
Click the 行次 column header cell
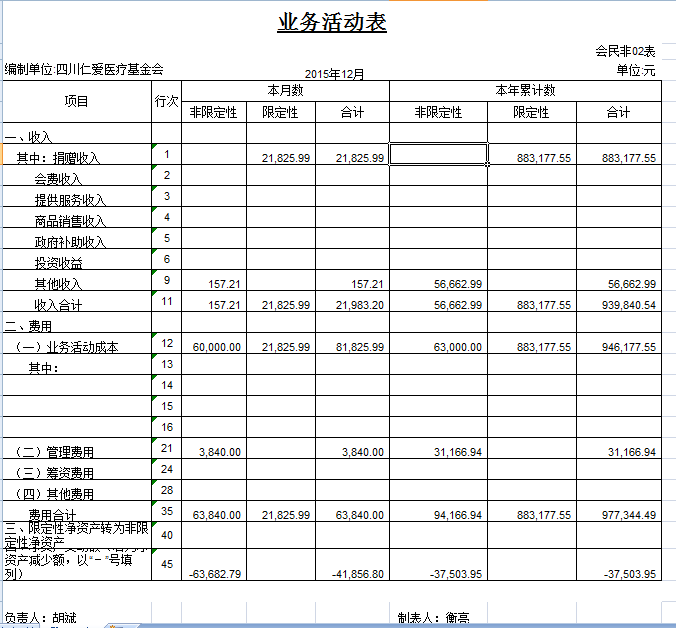point(167,101)
